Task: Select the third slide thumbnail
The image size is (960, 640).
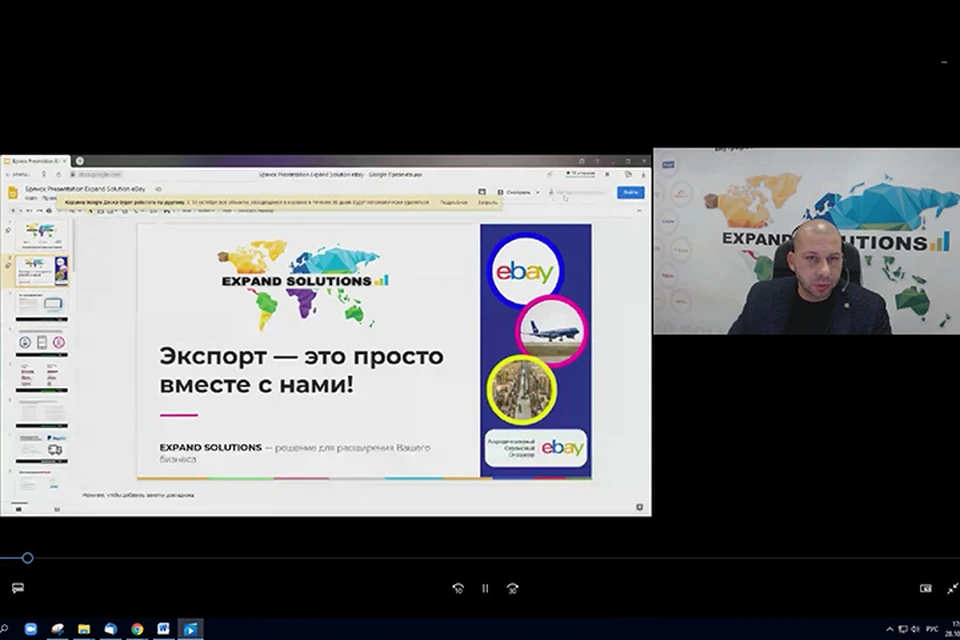Action: point(42,306)
